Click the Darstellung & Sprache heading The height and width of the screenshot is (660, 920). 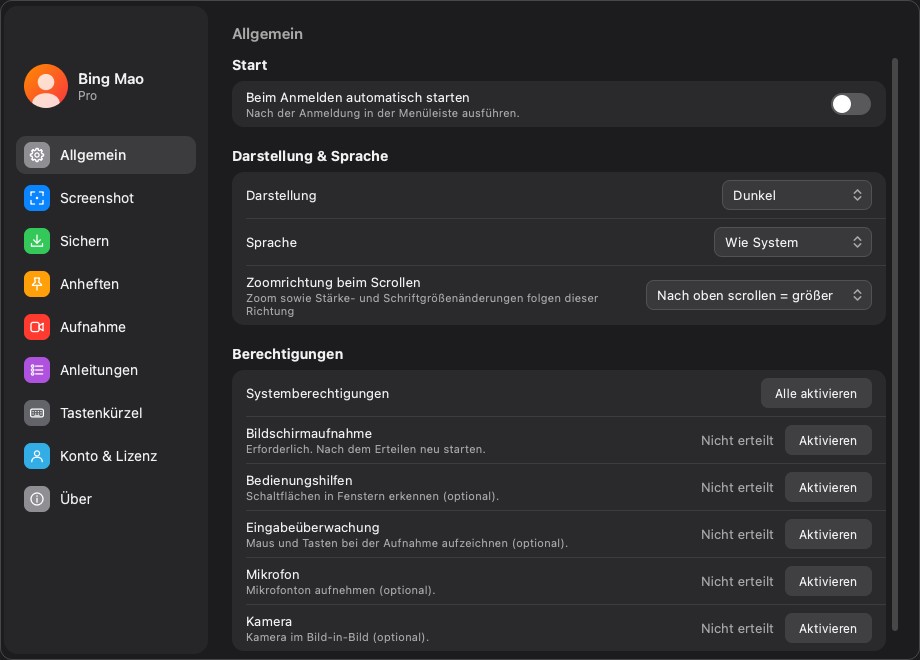tap(310, 156)
